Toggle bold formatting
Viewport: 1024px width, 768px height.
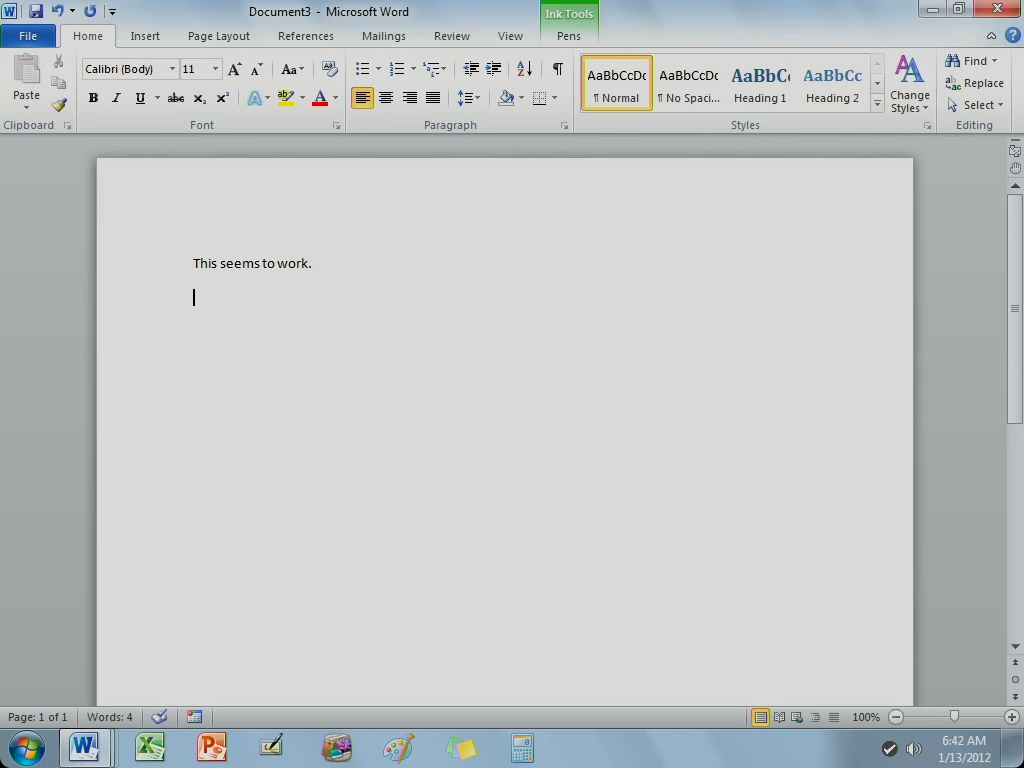click(93, 98)
